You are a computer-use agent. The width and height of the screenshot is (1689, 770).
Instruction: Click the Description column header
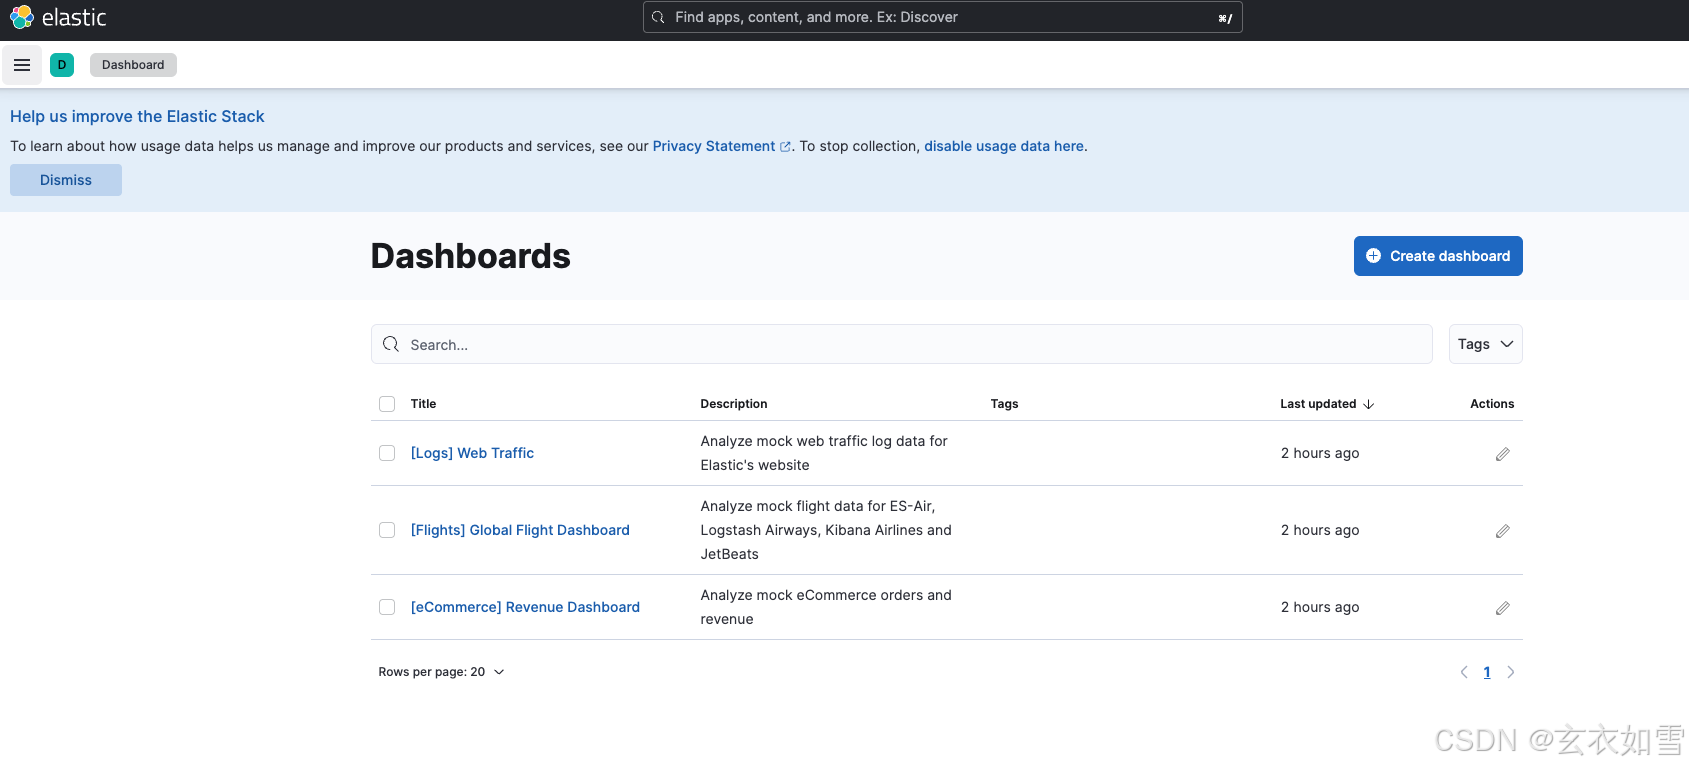[734, 404]
